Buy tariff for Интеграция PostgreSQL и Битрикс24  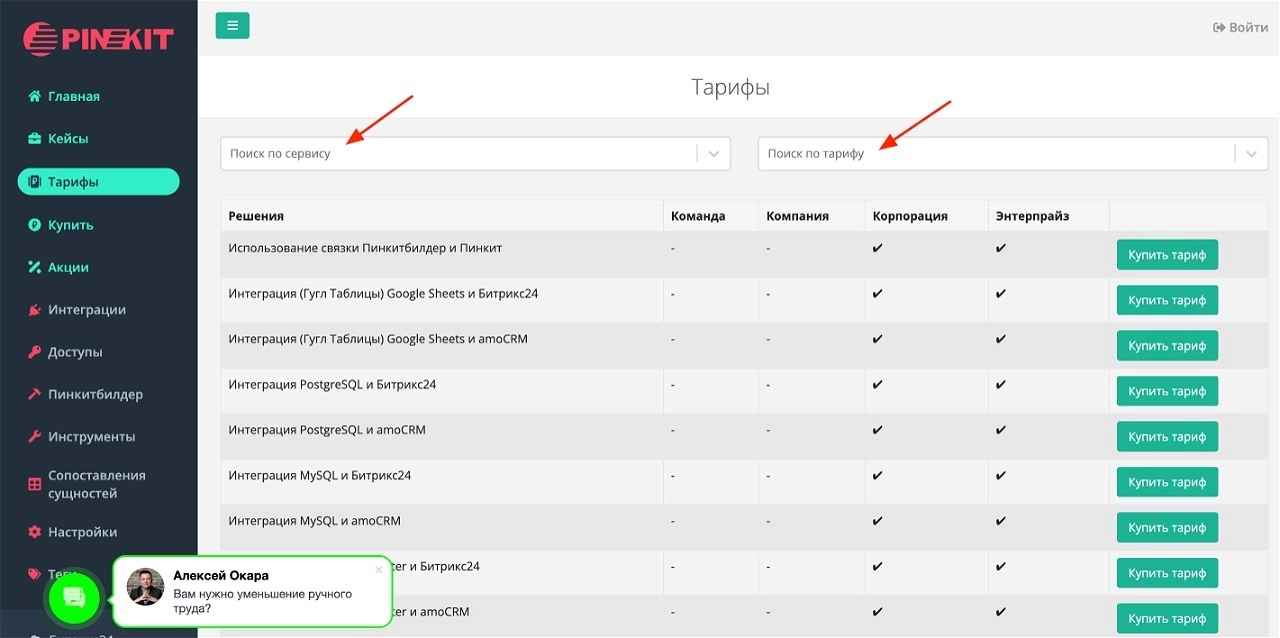click(x=1167, y=391)
